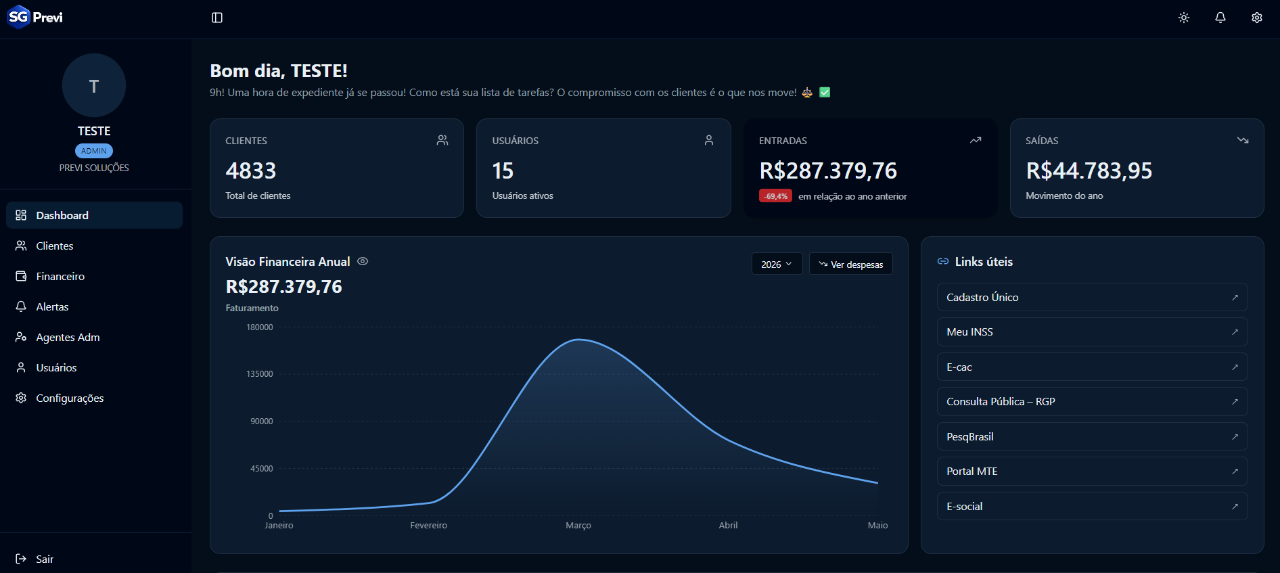Click the Fevereiro label on chart axis

tap(429, 525)
